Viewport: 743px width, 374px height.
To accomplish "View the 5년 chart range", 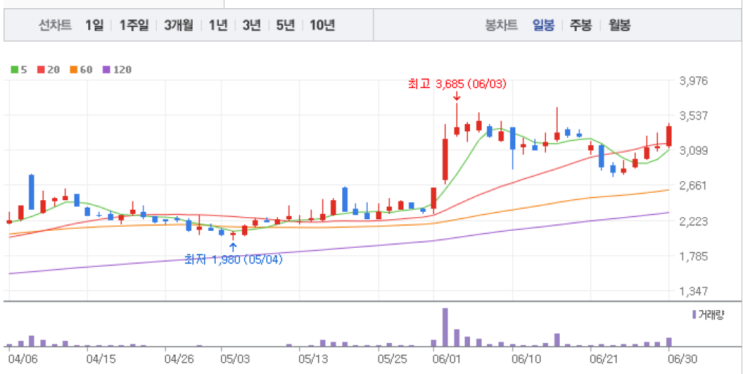I will tap(285, 25).
